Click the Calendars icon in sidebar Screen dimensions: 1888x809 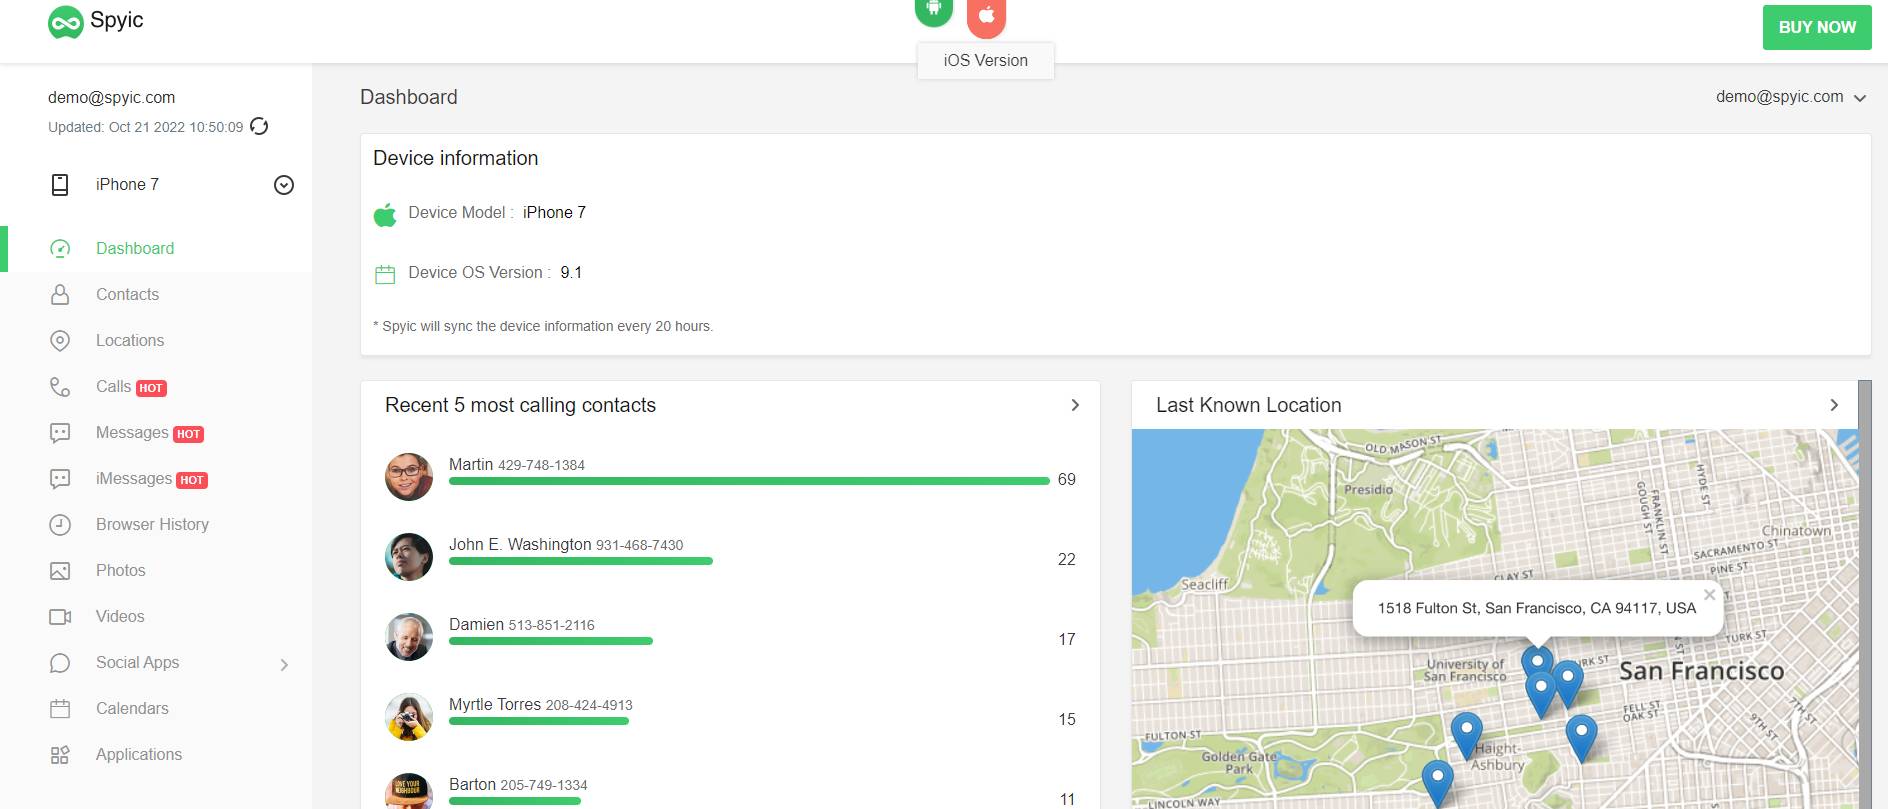(60, 709)
